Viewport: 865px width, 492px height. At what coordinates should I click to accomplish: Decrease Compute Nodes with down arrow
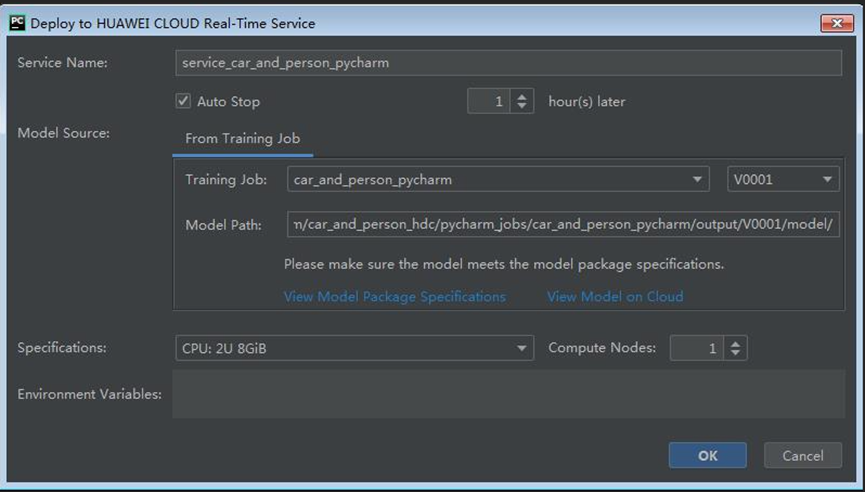(x=736, y=353)
